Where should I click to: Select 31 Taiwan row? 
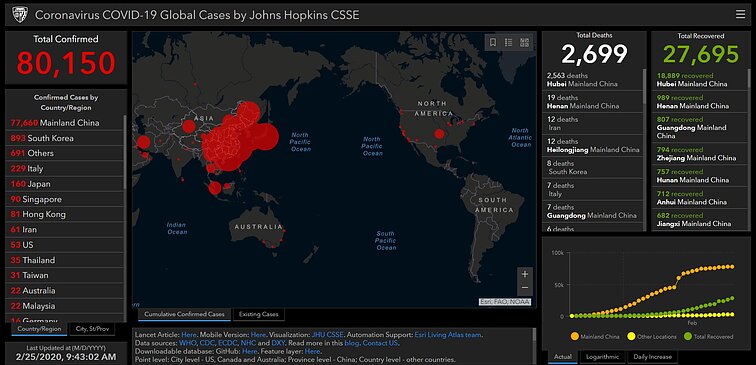point(65,275)
